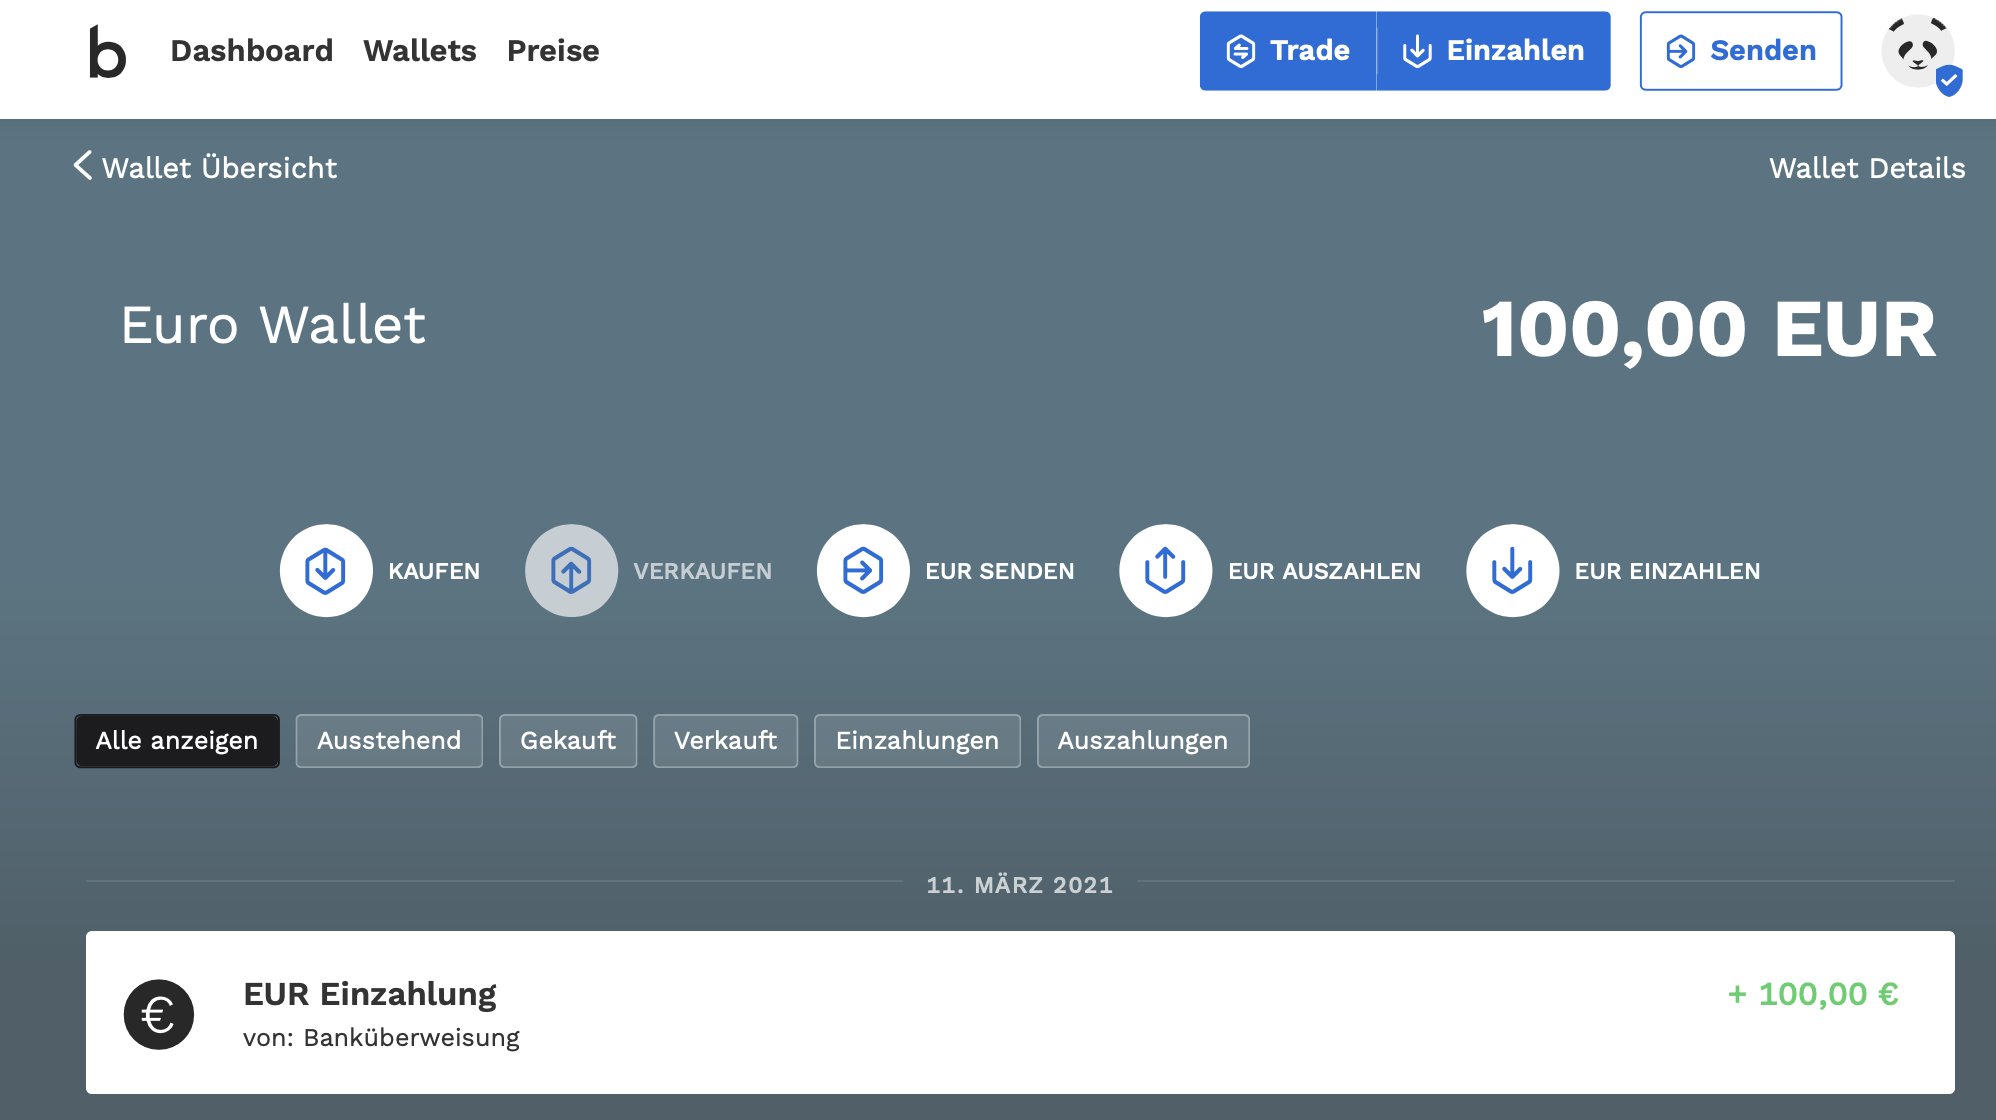Filter transactions by Gekauft

click(568, 741)
